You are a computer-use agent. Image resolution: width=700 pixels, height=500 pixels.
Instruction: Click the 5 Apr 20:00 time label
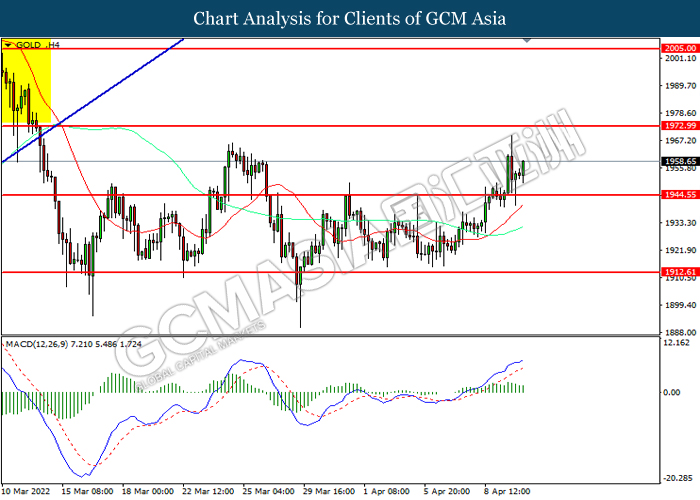[447, 491]
